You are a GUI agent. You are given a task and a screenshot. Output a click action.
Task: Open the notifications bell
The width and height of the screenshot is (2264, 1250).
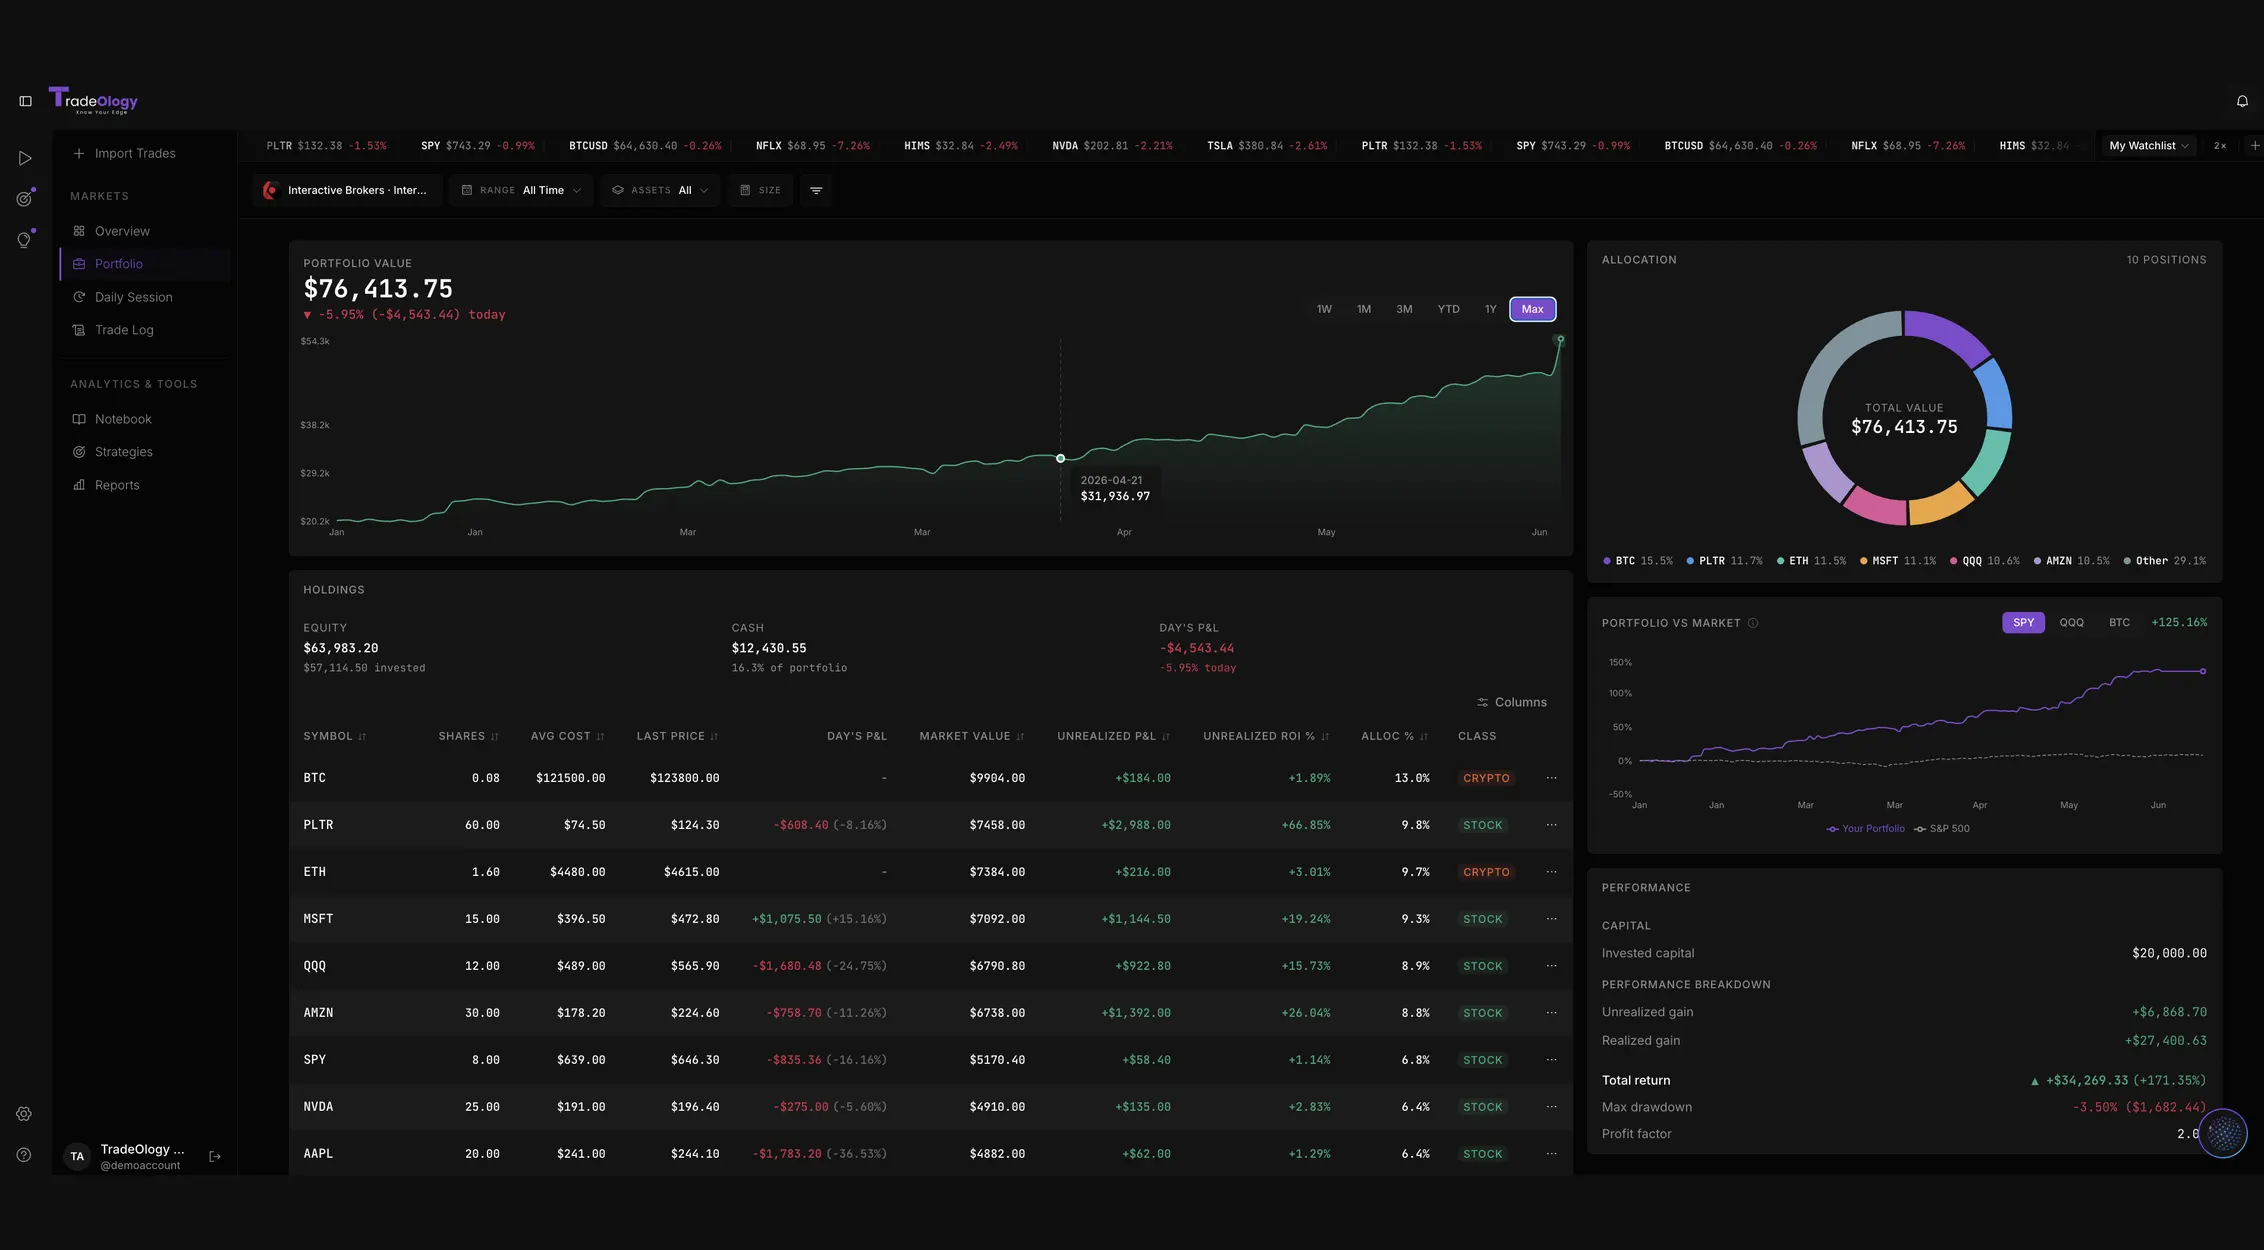click(x=2242, y=101)
